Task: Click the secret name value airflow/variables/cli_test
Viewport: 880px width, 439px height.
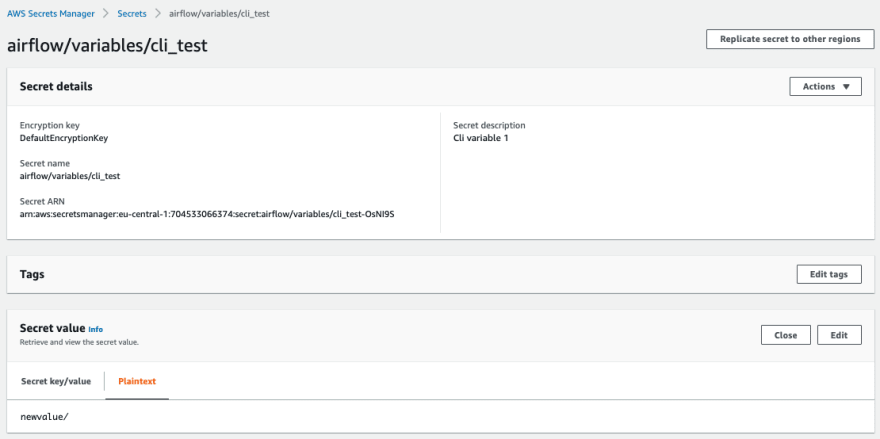Action: point(70,176)
